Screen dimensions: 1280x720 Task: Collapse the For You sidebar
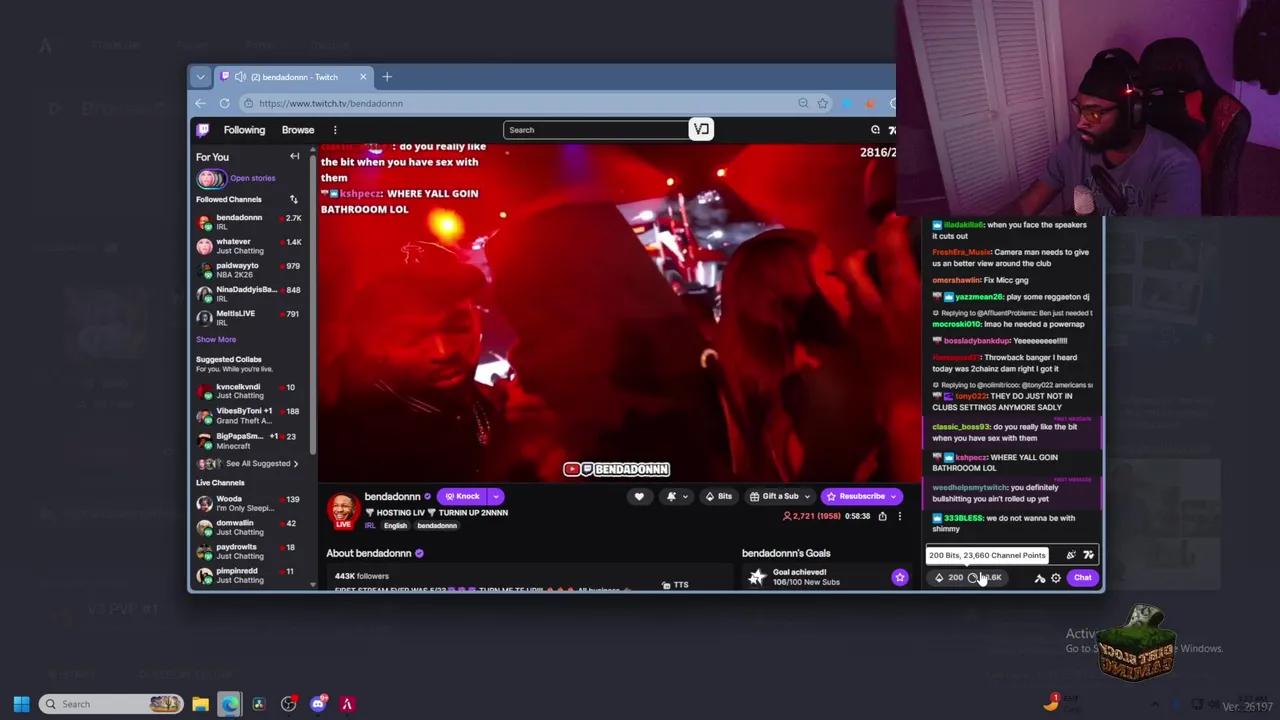tap(294, 156)
